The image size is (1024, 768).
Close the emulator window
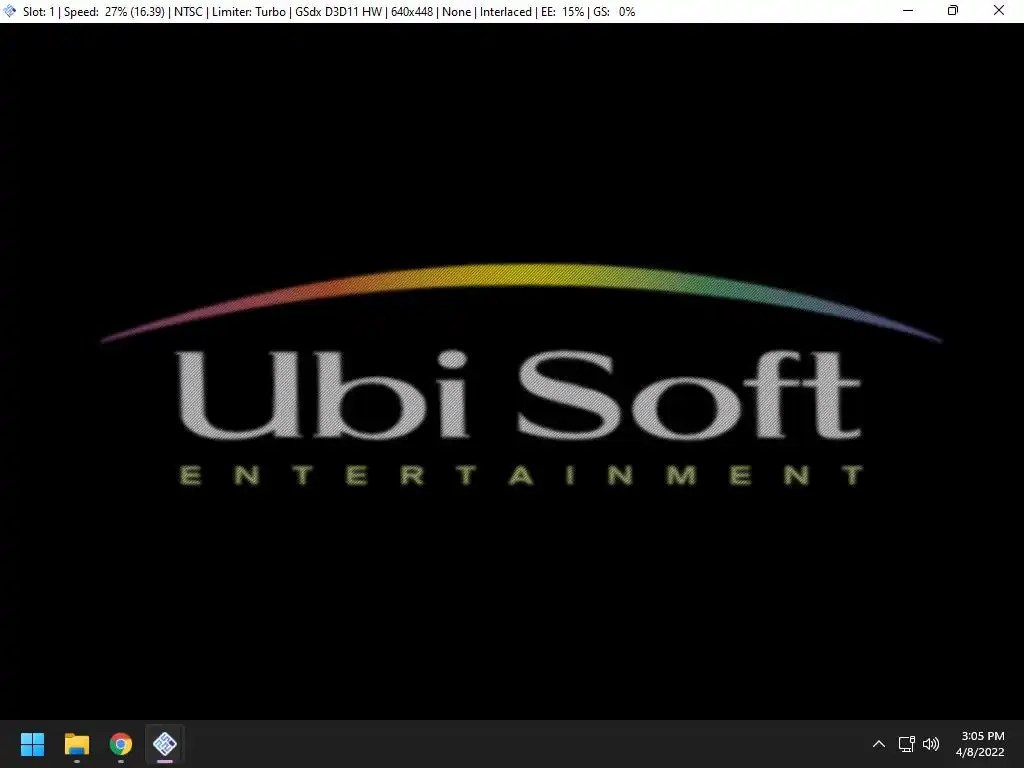(x=999, y=11)
